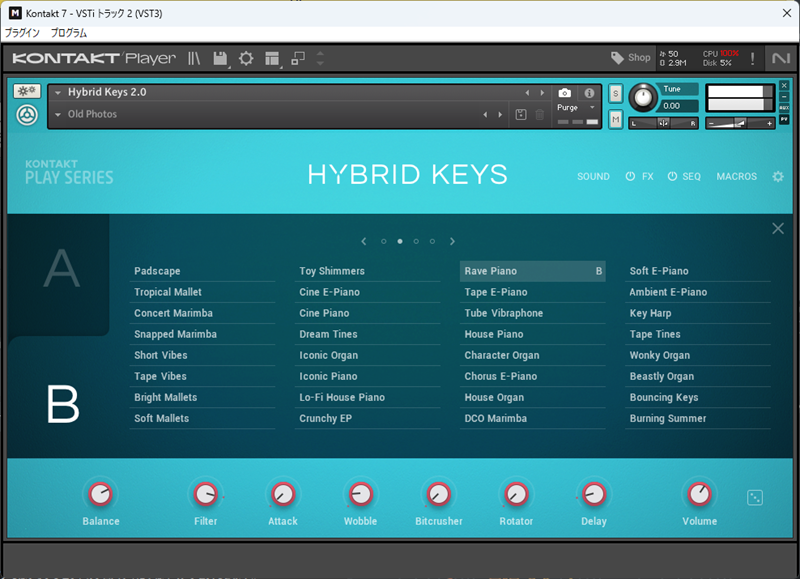
Task: Load next instrument using right arrow
Action: click(542, 93)
